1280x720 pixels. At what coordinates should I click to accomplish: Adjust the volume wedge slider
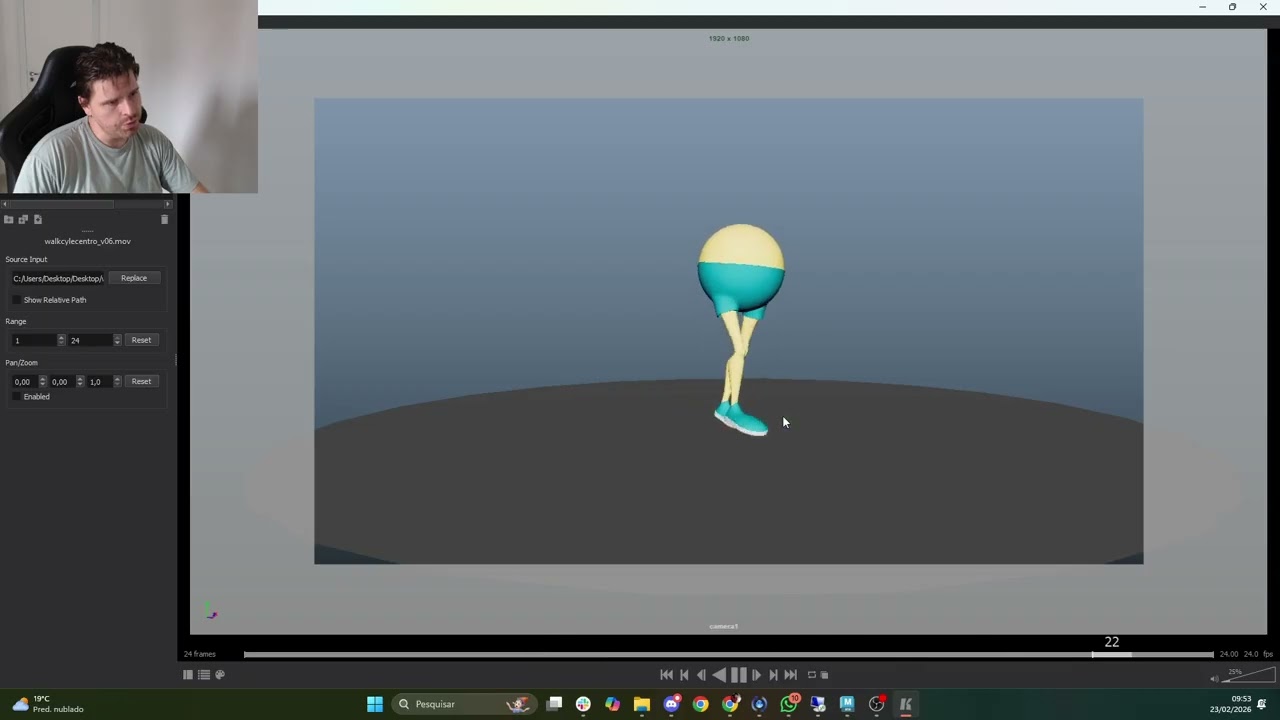point(1249,675)
